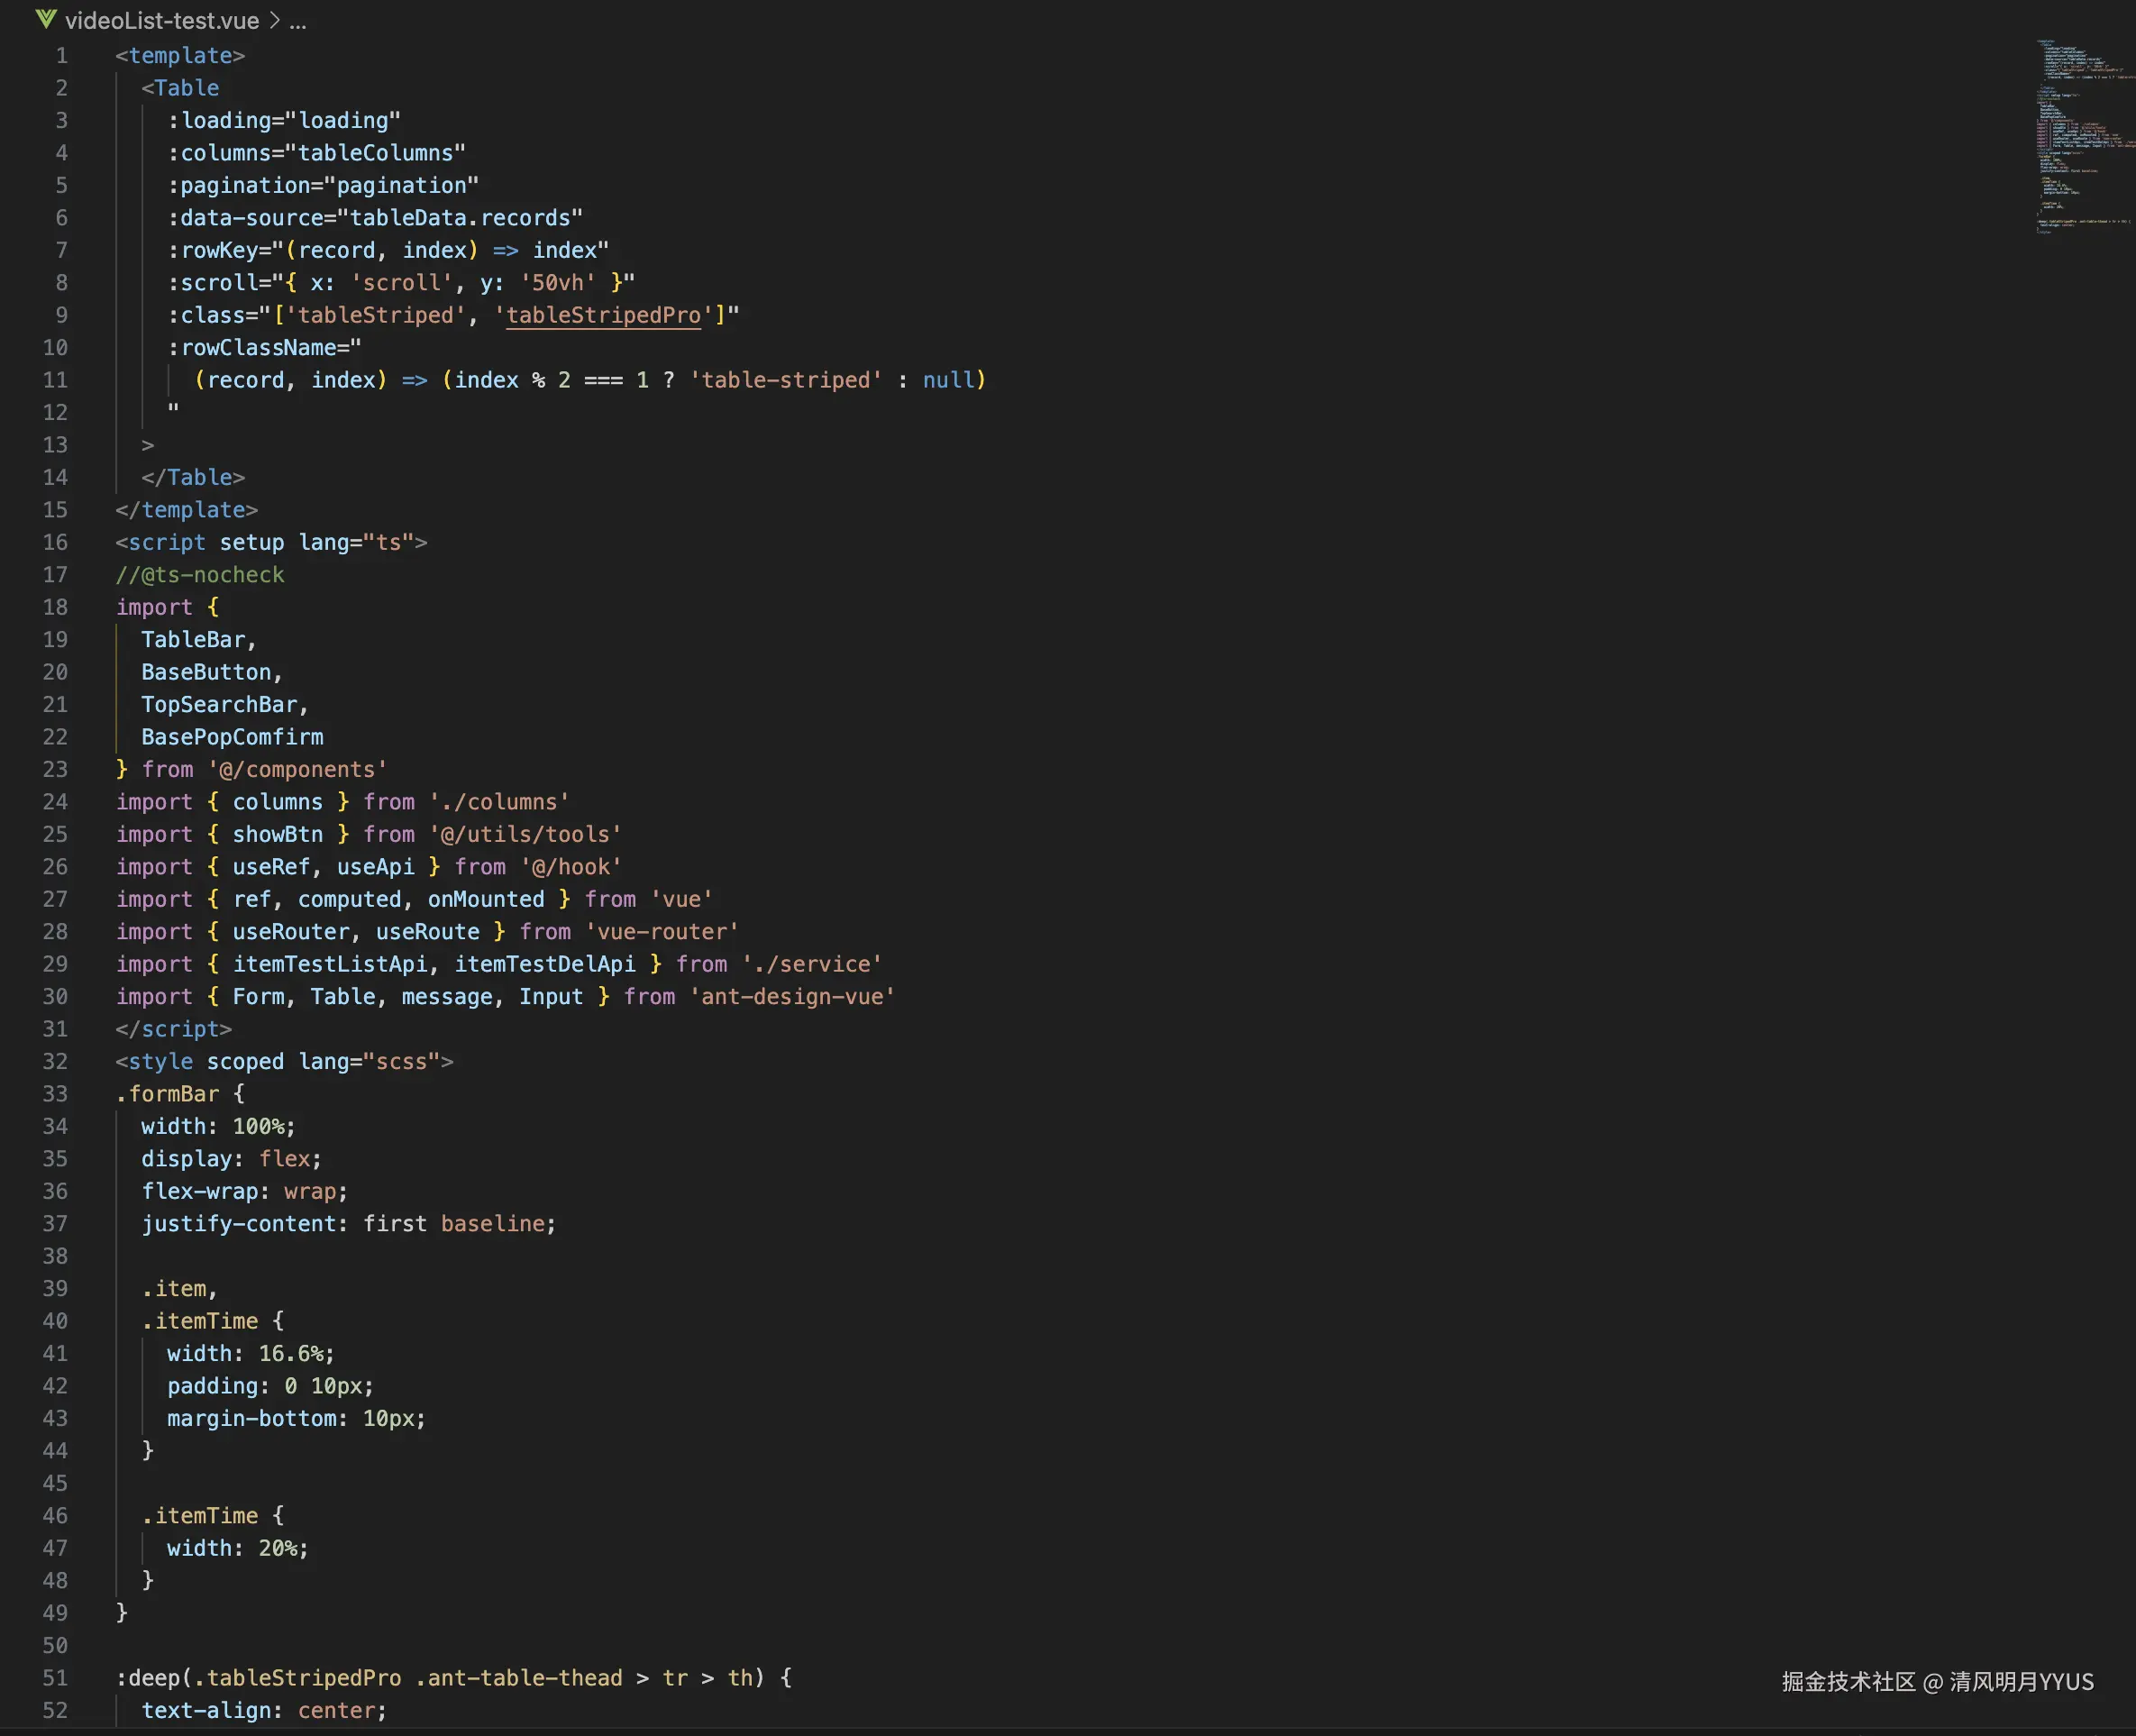Click the .formBar selector
The width and height of the screenshot is (2136, 1736).
pos(167,1094)
